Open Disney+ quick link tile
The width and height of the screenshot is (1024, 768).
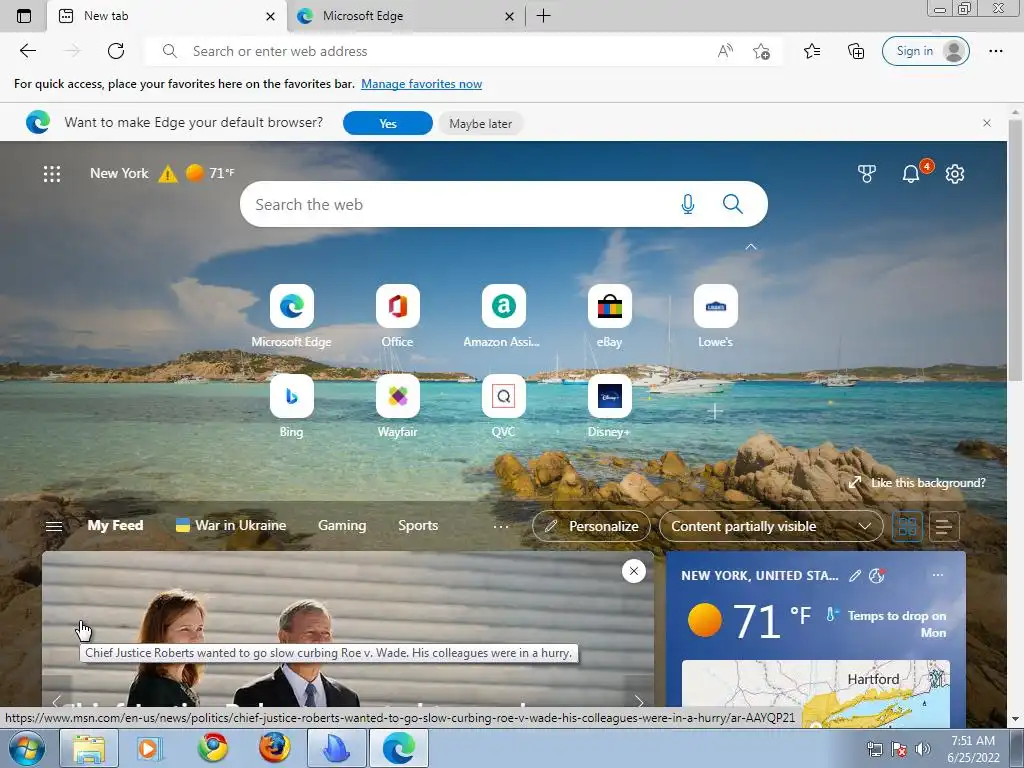609,396
